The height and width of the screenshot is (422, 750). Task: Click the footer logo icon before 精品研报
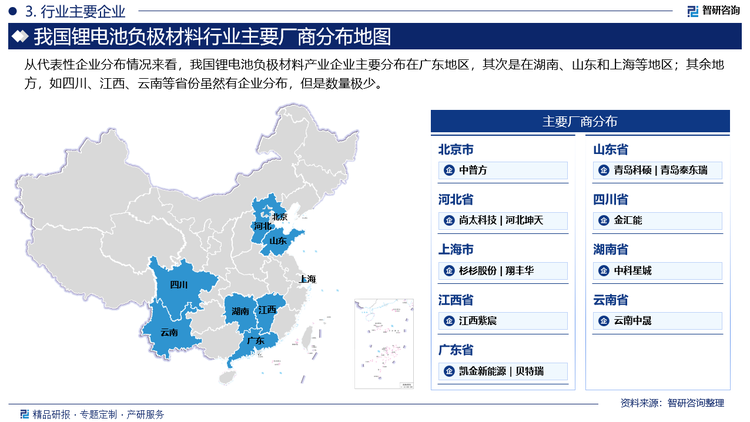[24, 414]
